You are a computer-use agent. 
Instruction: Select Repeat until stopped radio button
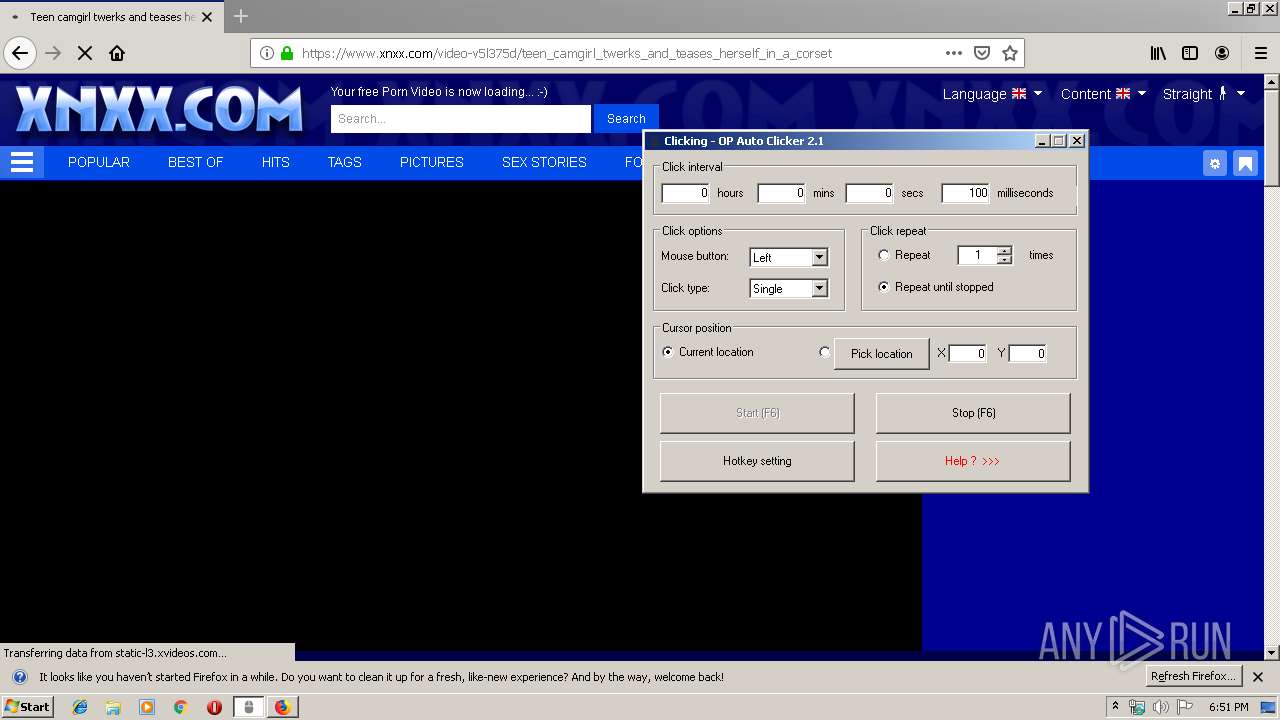pyautogui.click(x=884, y=287)
